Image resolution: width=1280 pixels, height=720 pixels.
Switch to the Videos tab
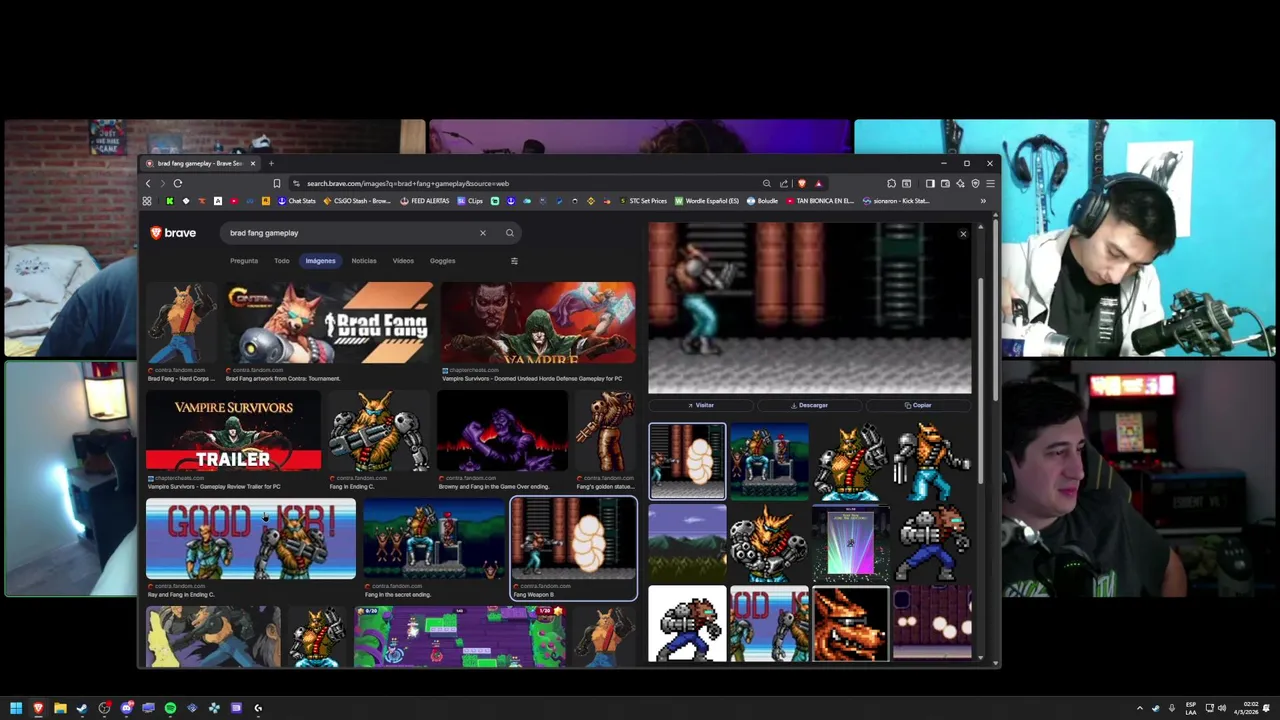pyautogui.click(x=403, y=261)
